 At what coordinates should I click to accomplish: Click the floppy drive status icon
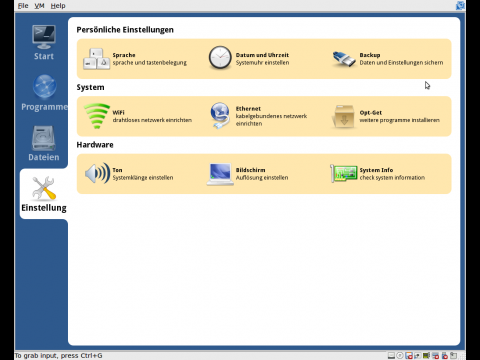pyautogui.click(x=409, y=355)
